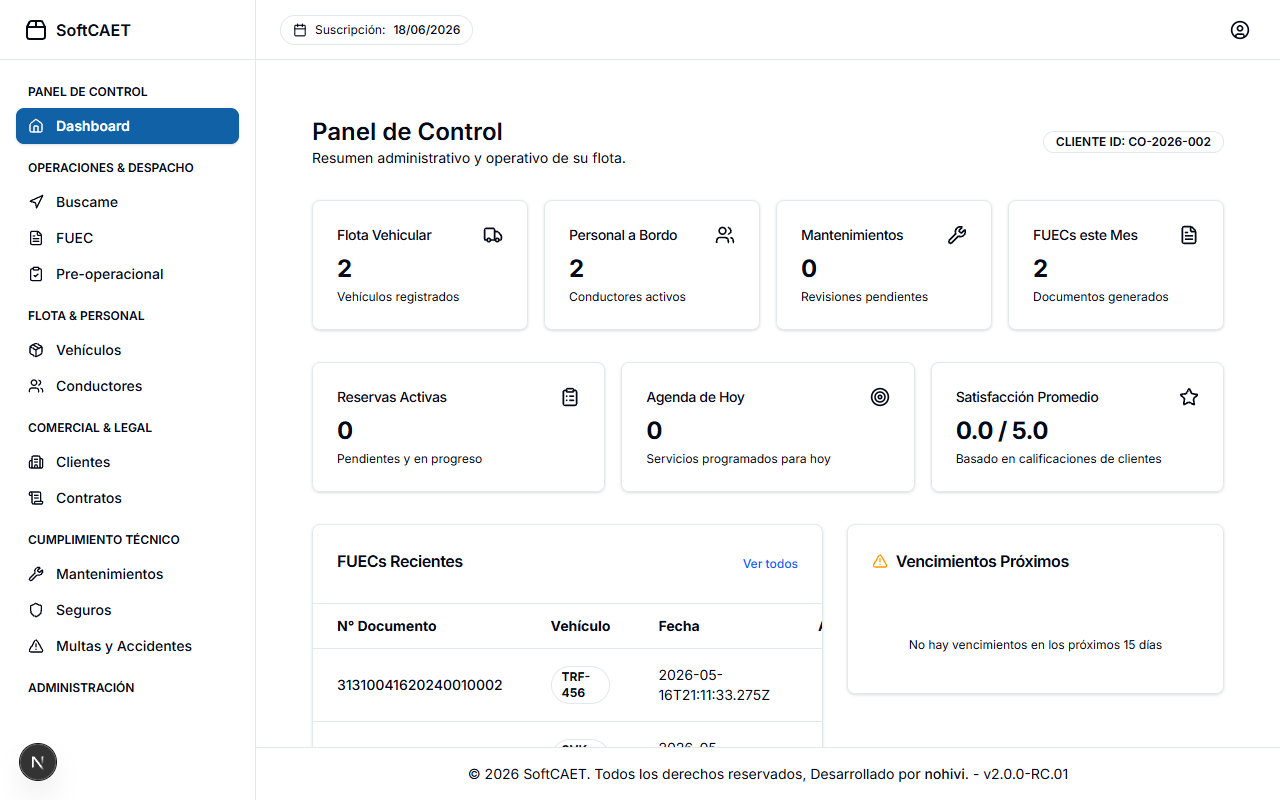This screenshot has width=1280, height=800.
Task: Open the Clientes page
Action: (127, 462)
